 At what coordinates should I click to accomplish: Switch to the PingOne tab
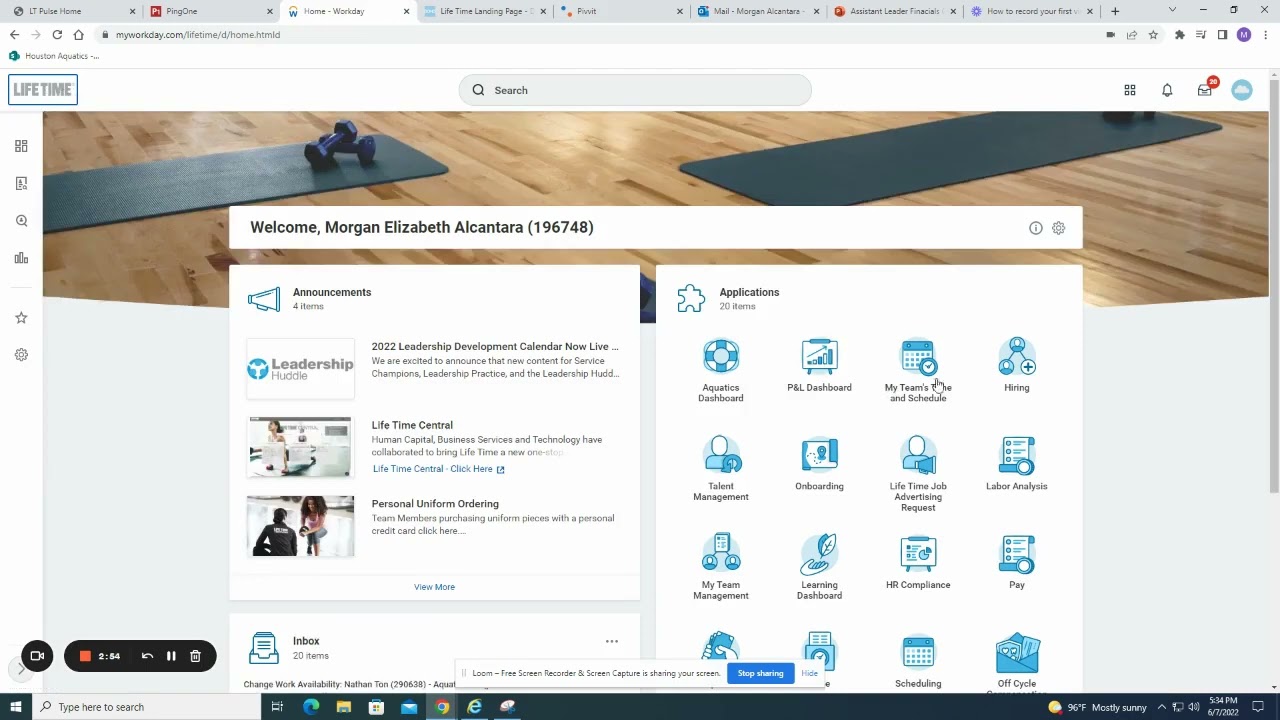[x=211, y=11]
